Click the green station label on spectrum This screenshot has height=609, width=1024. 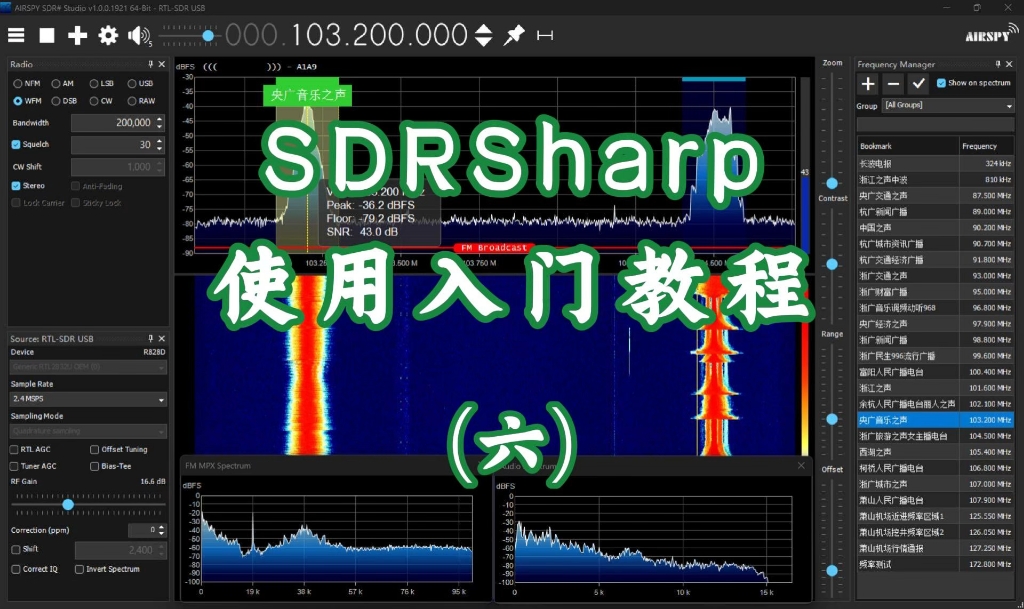coord(308,95)
